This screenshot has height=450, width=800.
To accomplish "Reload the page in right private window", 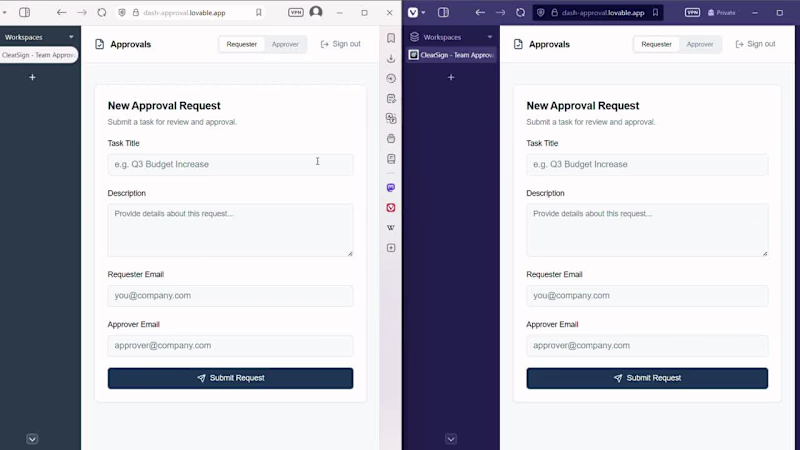I will [x=520, y=12].
